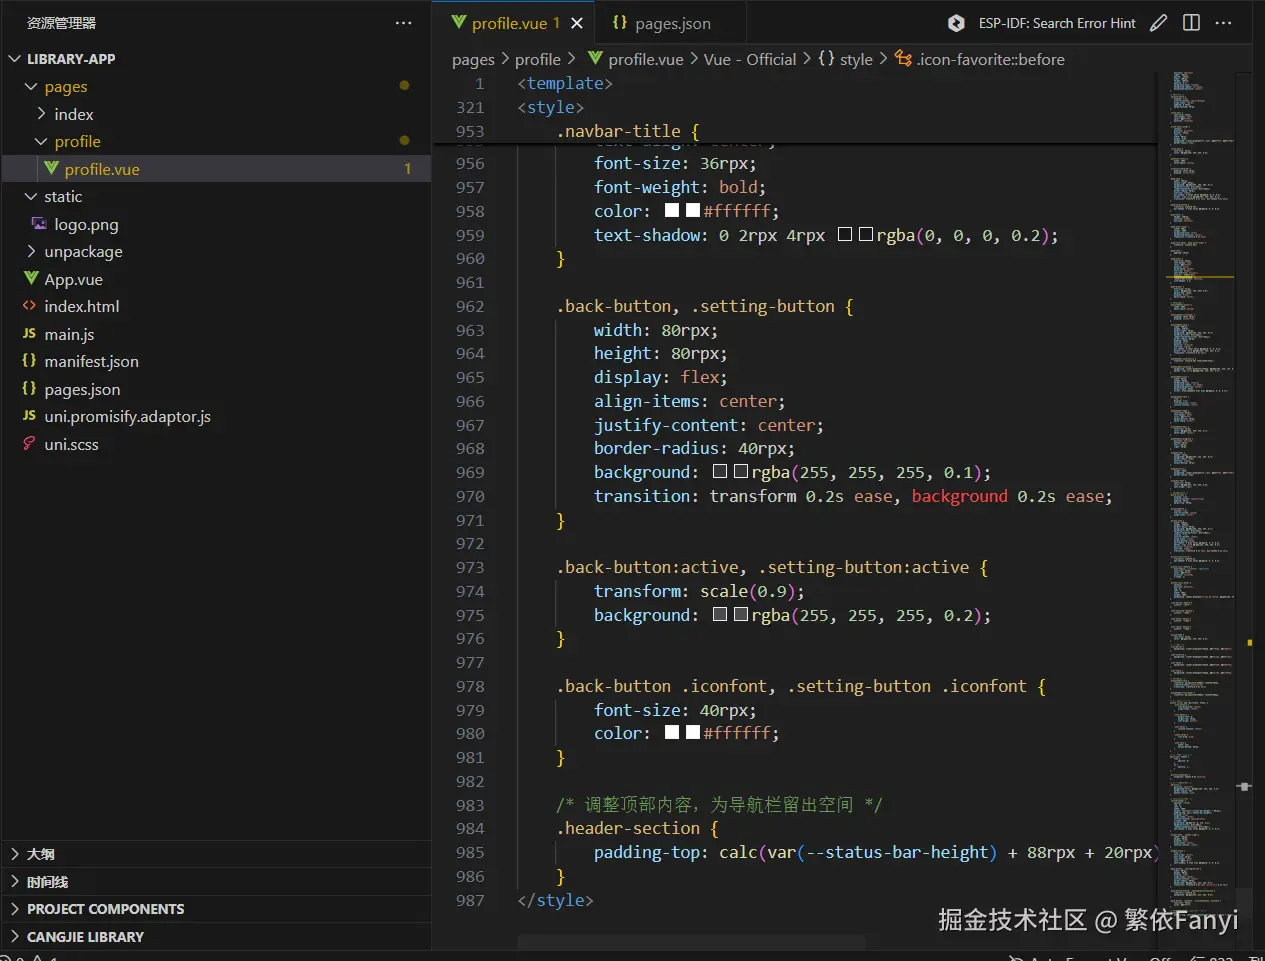Image resolution: width=1265 pixels, height=961 pixels.
Task: Click the Vue icon on profile.vue tab
Action: tap(459, 22)
